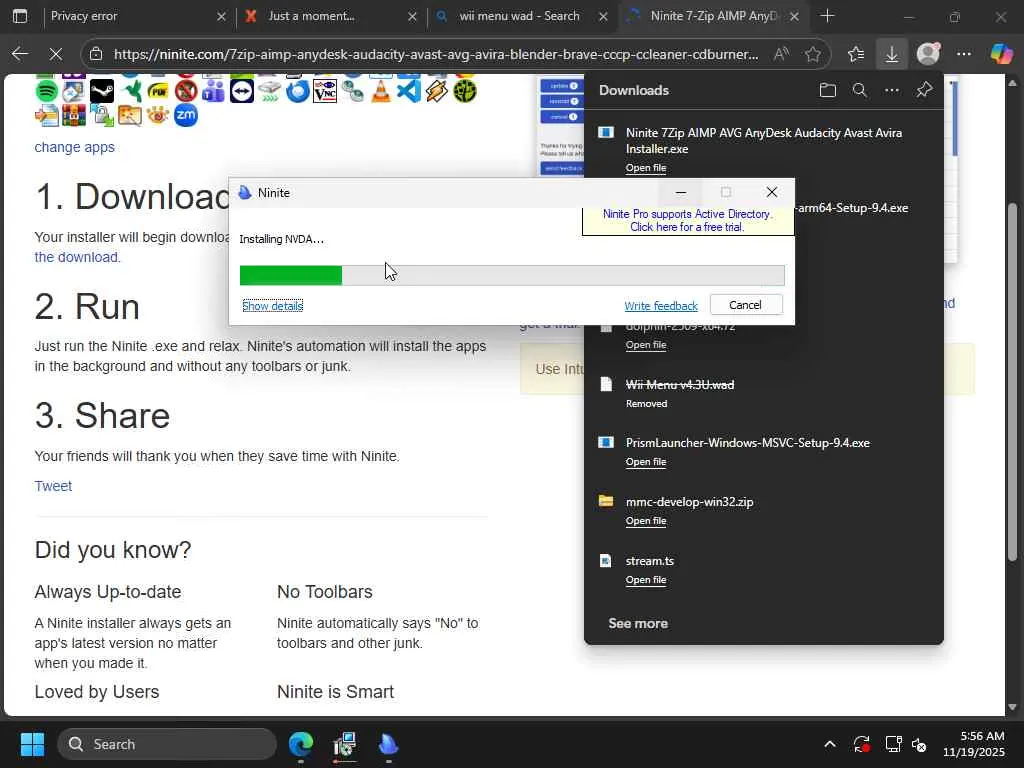Click the change apps link

[74, 148]
